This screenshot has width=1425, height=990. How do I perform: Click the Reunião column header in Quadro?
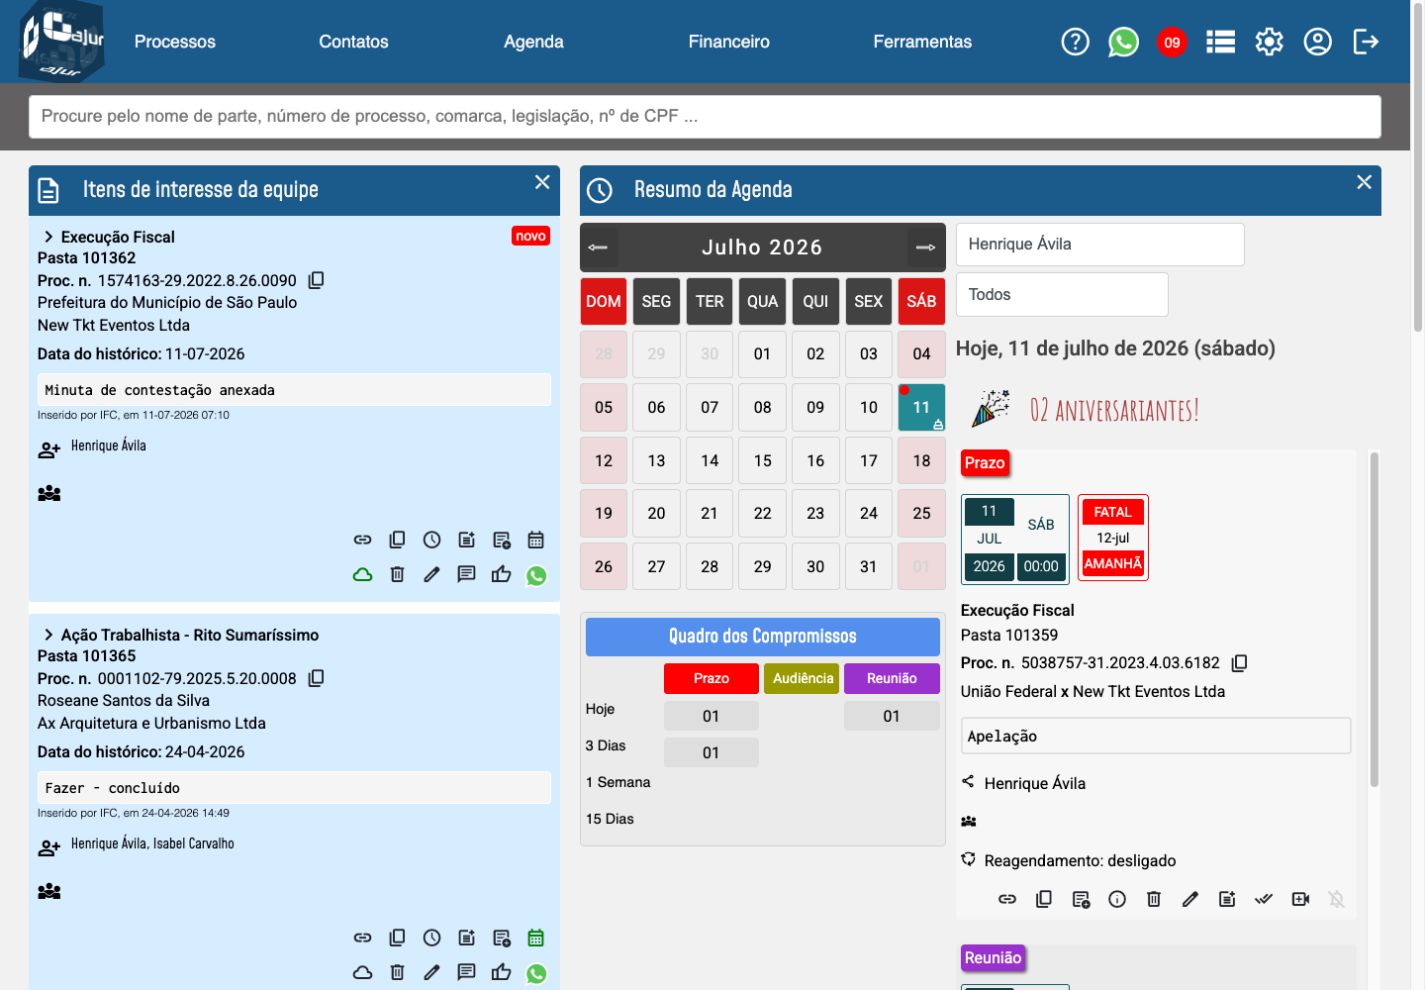click(892, 678)
